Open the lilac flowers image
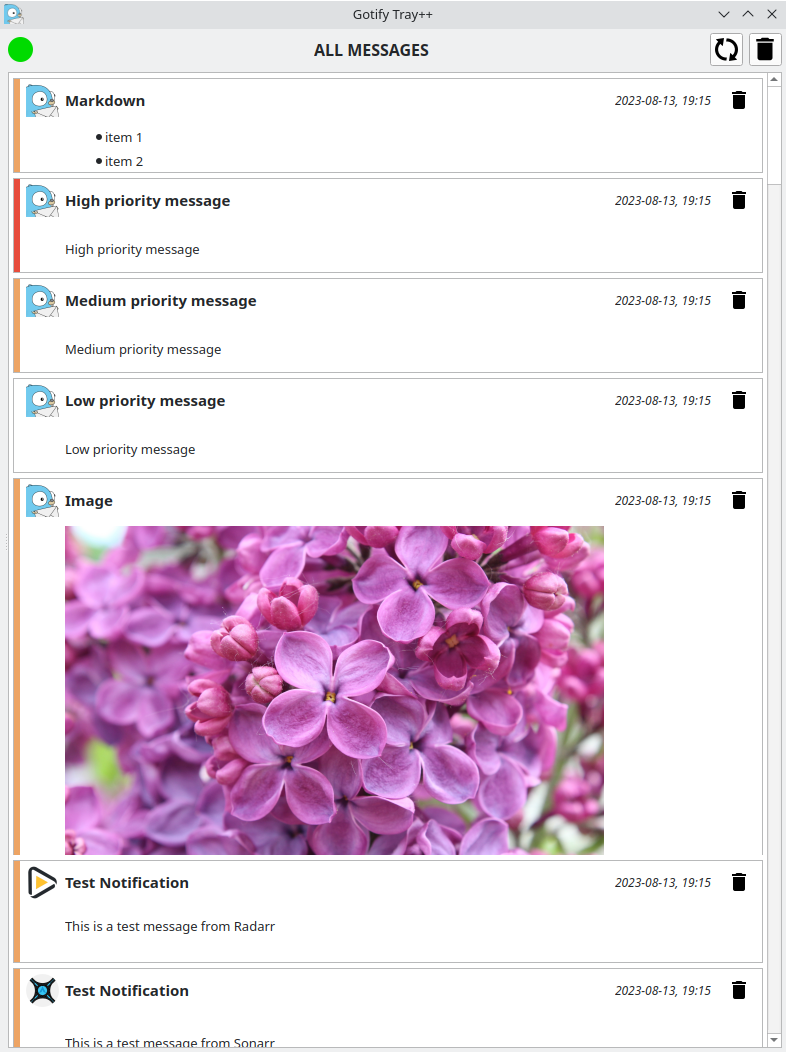786x1052 pixels. tap(334, 690)
